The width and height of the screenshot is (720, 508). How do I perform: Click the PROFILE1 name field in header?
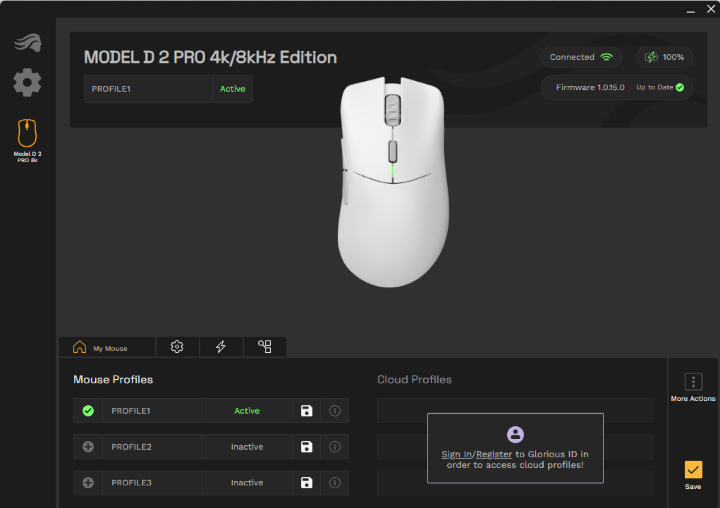point(148,89)
